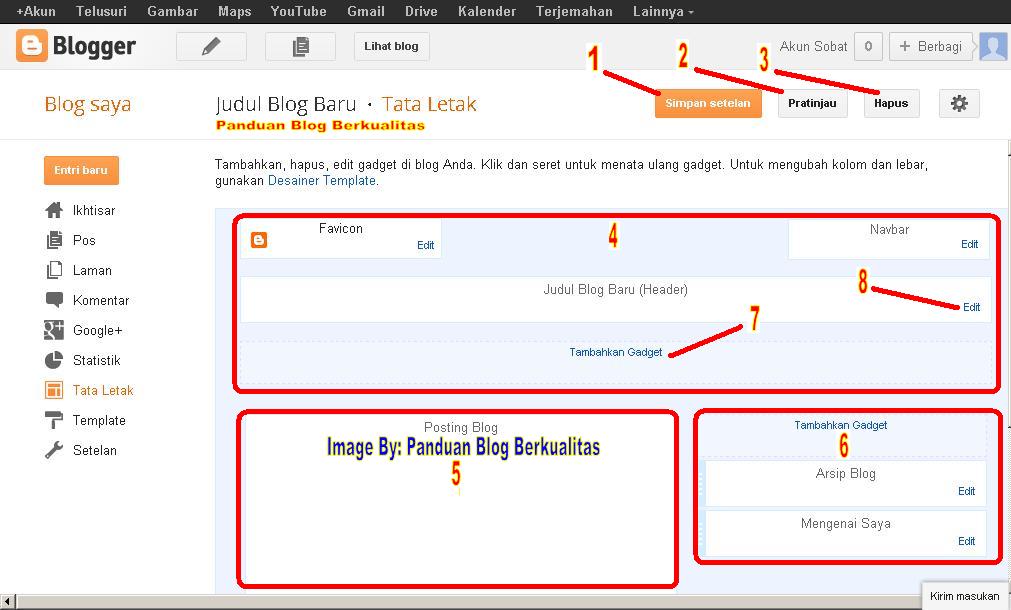The height and width of the screenshot is (610, 1011).
Task: Select the pencil compose icon
Action: point(210,46)
